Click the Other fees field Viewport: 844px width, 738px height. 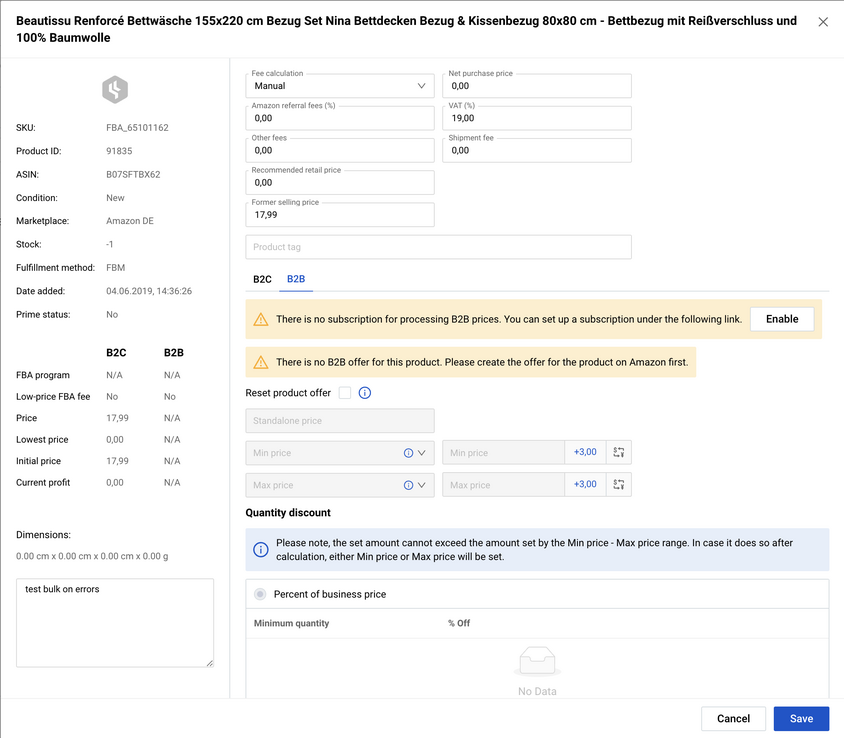[340, 151]
